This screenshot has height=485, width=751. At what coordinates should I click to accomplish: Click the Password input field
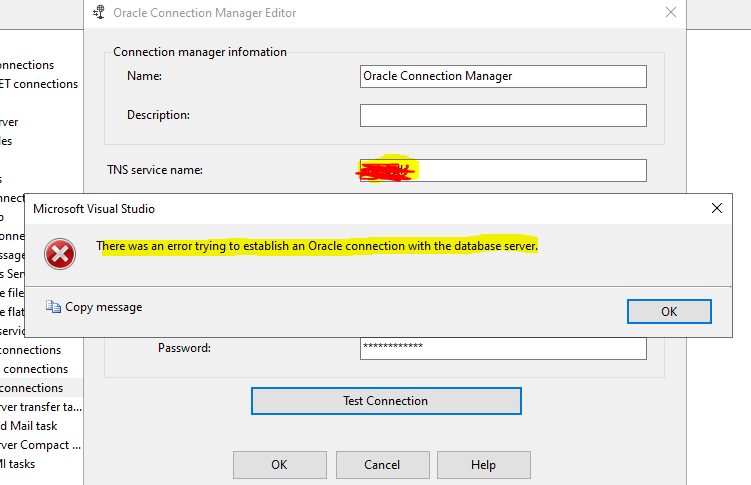(503, 349)
